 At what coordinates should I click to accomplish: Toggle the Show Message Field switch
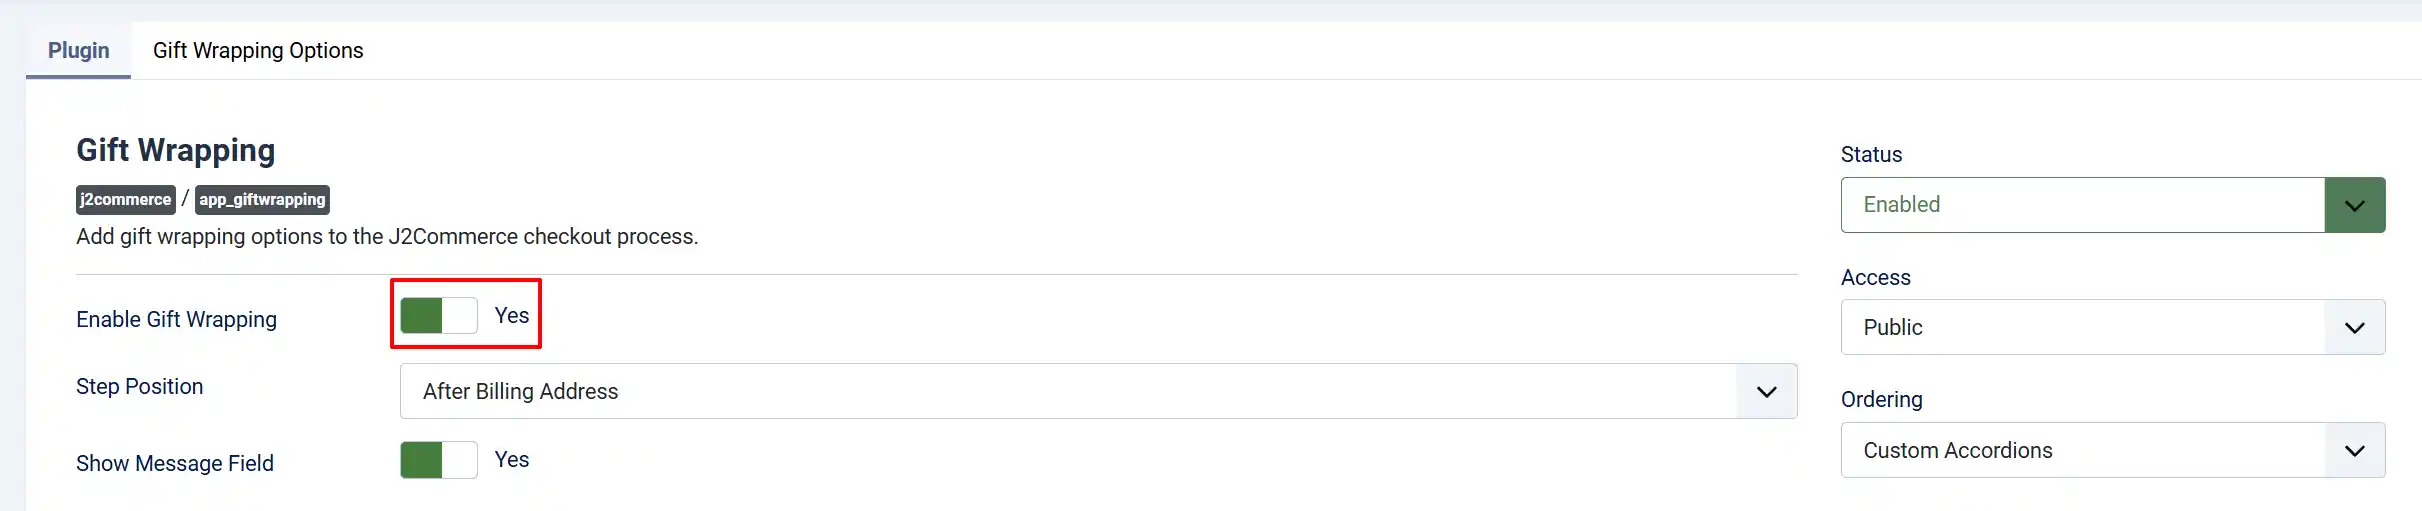(x=439, y=460)
